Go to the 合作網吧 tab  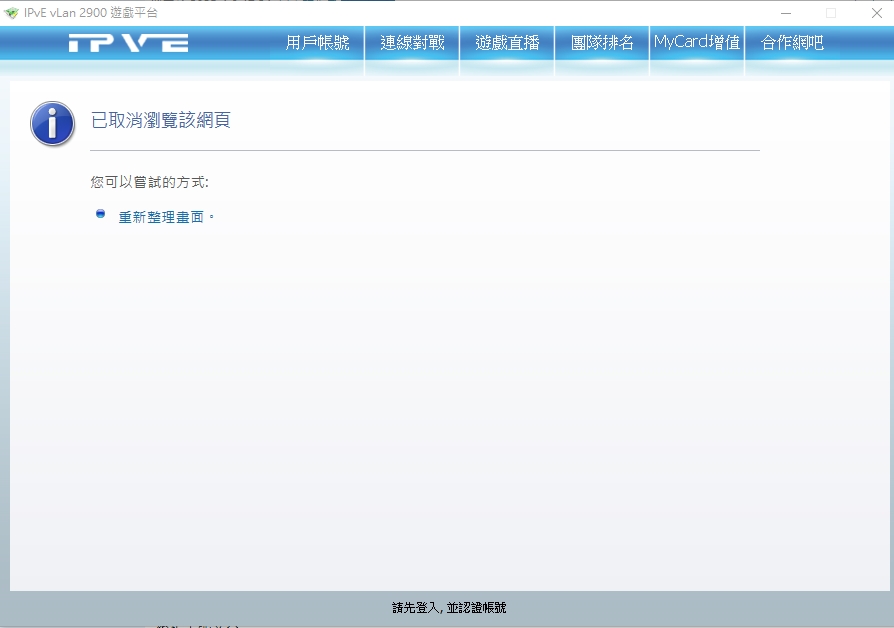tap(792, 43)
